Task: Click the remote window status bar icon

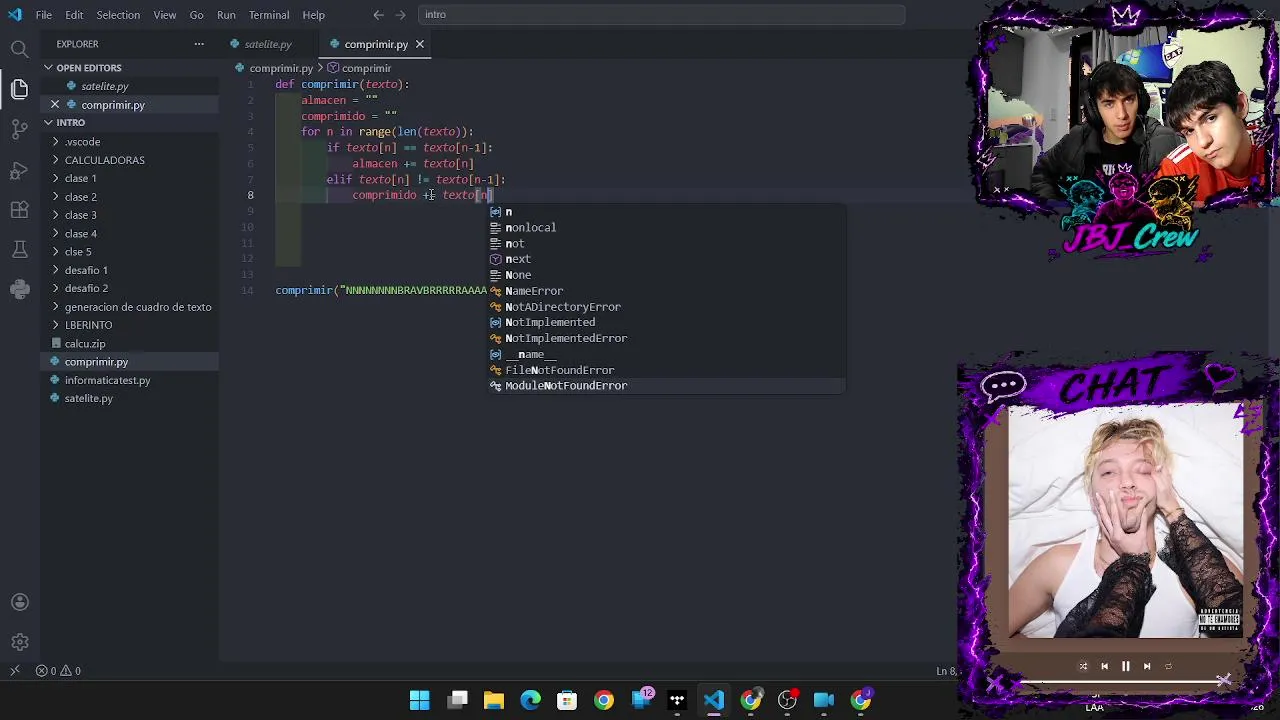Action: [14, 671]
